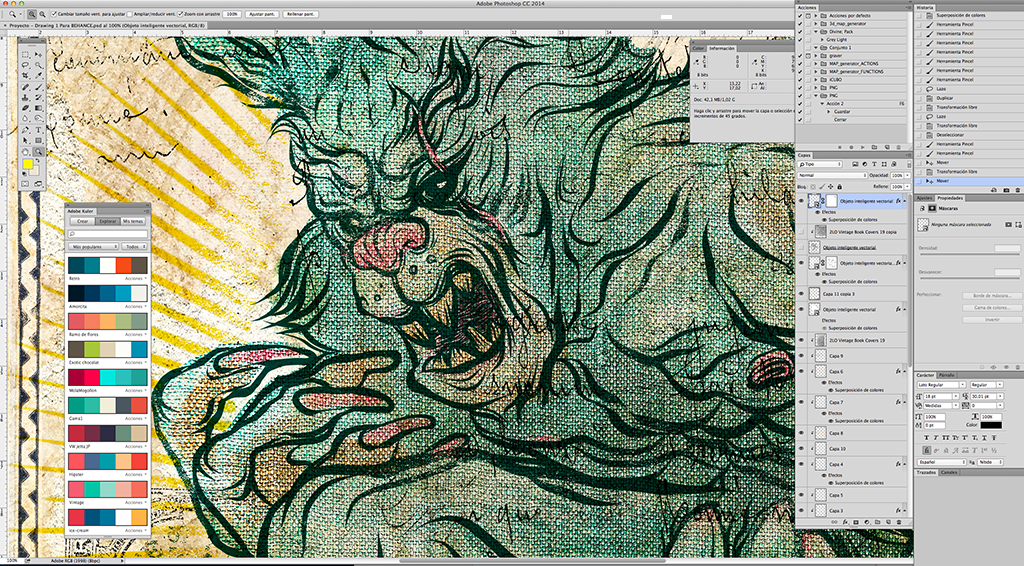Delete current state with Historia trash icon

click(1017, 190)
